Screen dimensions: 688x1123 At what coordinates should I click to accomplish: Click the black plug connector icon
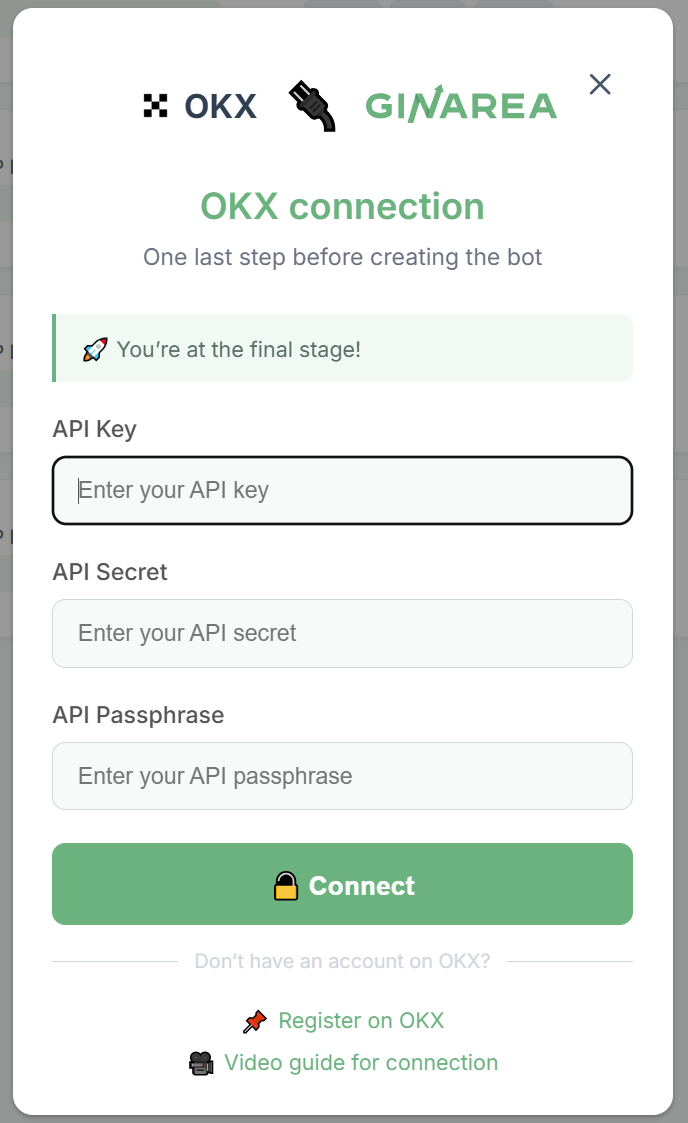coord(312,106)
